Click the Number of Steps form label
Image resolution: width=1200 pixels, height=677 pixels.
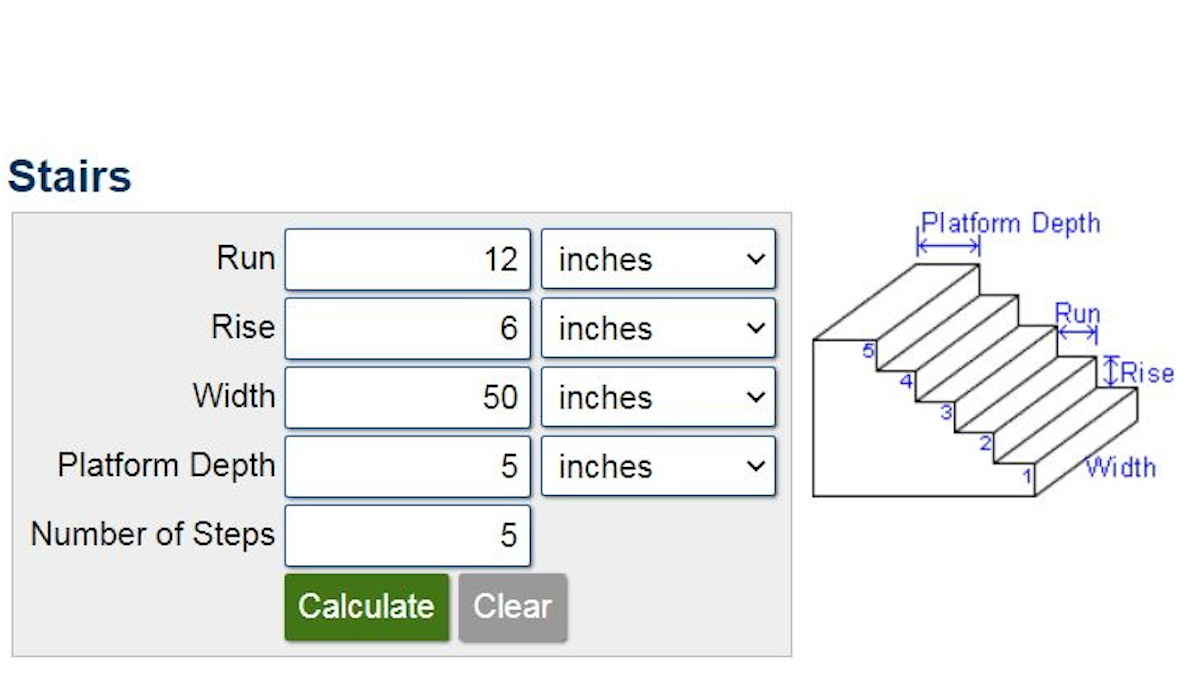(x=153, y=535)
